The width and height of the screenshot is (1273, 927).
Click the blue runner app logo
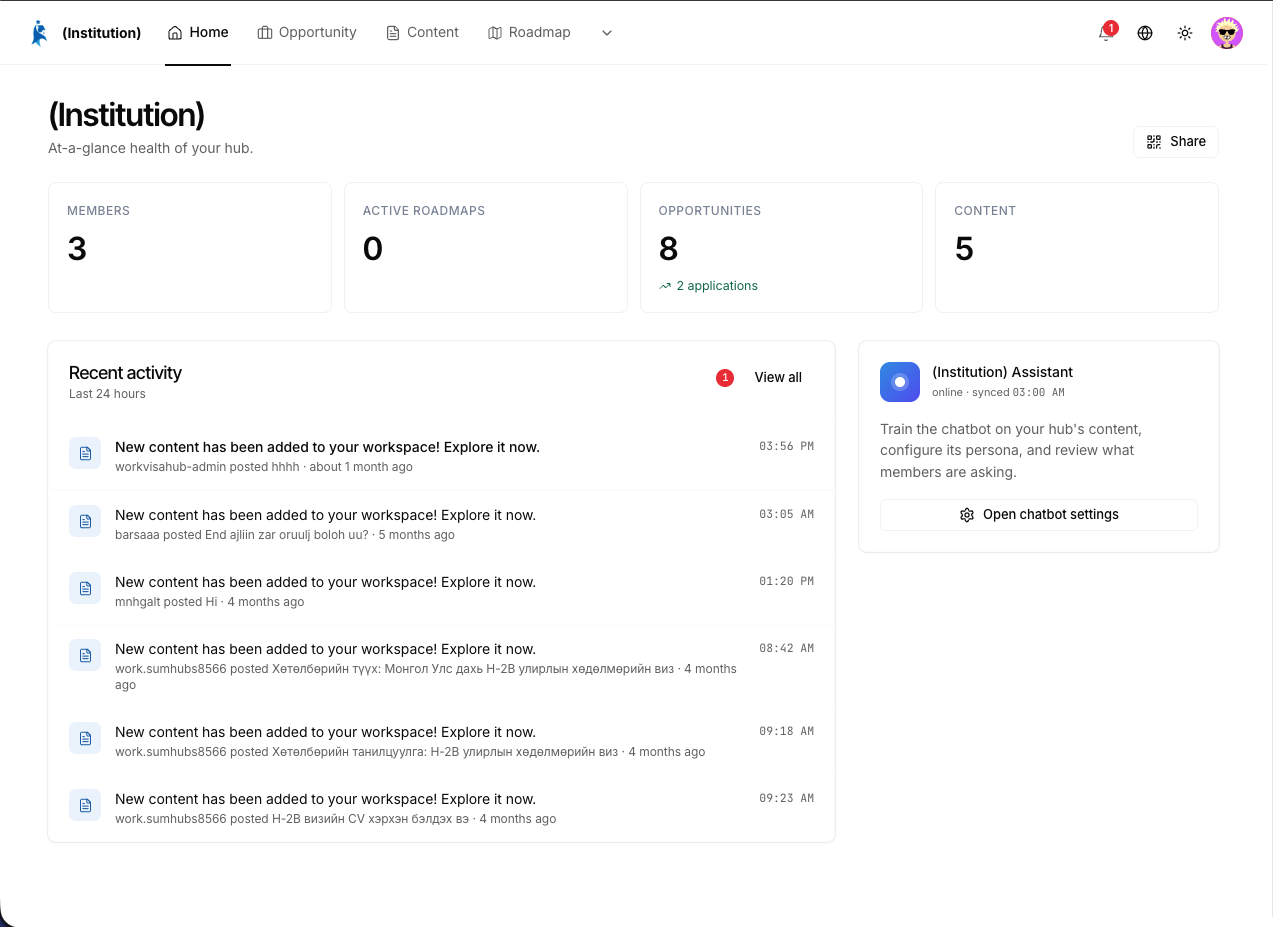point(39,33)
